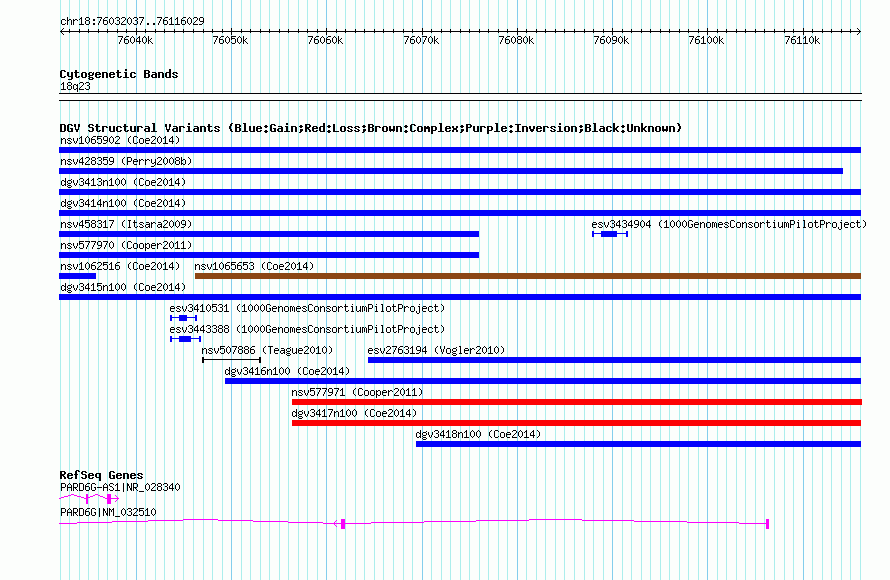
Task: Select the esv3443388 variant glyph
Action: click(x=185, y=339)
